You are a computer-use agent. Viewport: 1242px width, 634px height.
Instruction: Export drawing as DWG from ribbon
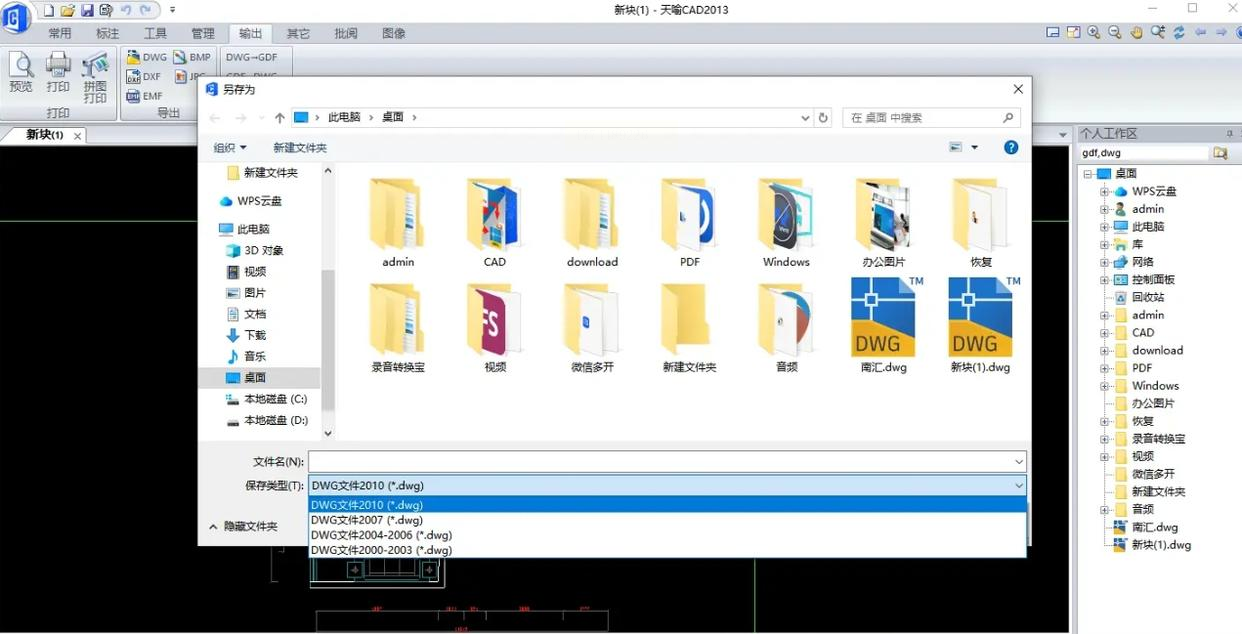147,57
